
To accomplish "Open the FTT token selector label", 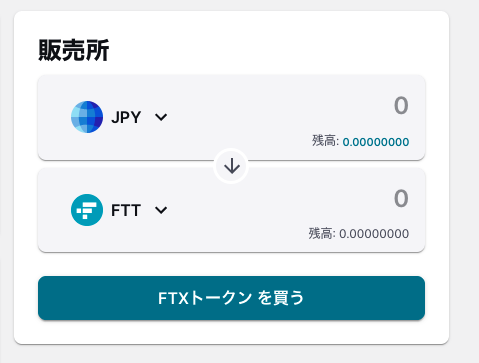I will pyautogui.click(x=126, y=210).
